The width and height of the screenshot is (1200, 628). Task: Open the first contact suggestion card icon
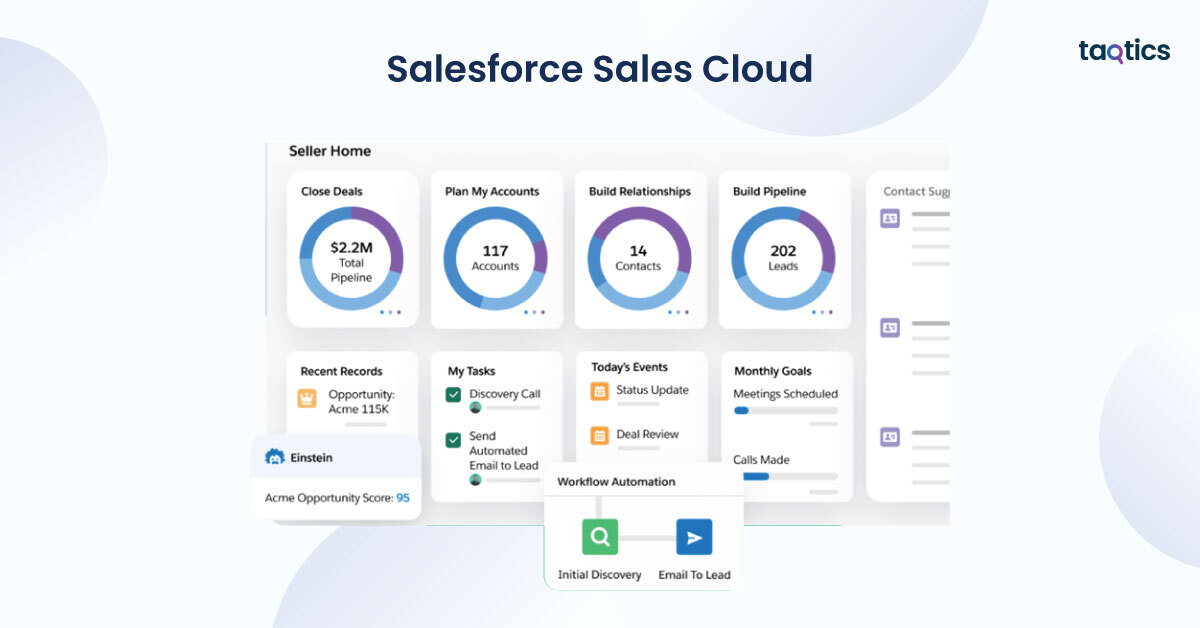[x=889, y=218]
